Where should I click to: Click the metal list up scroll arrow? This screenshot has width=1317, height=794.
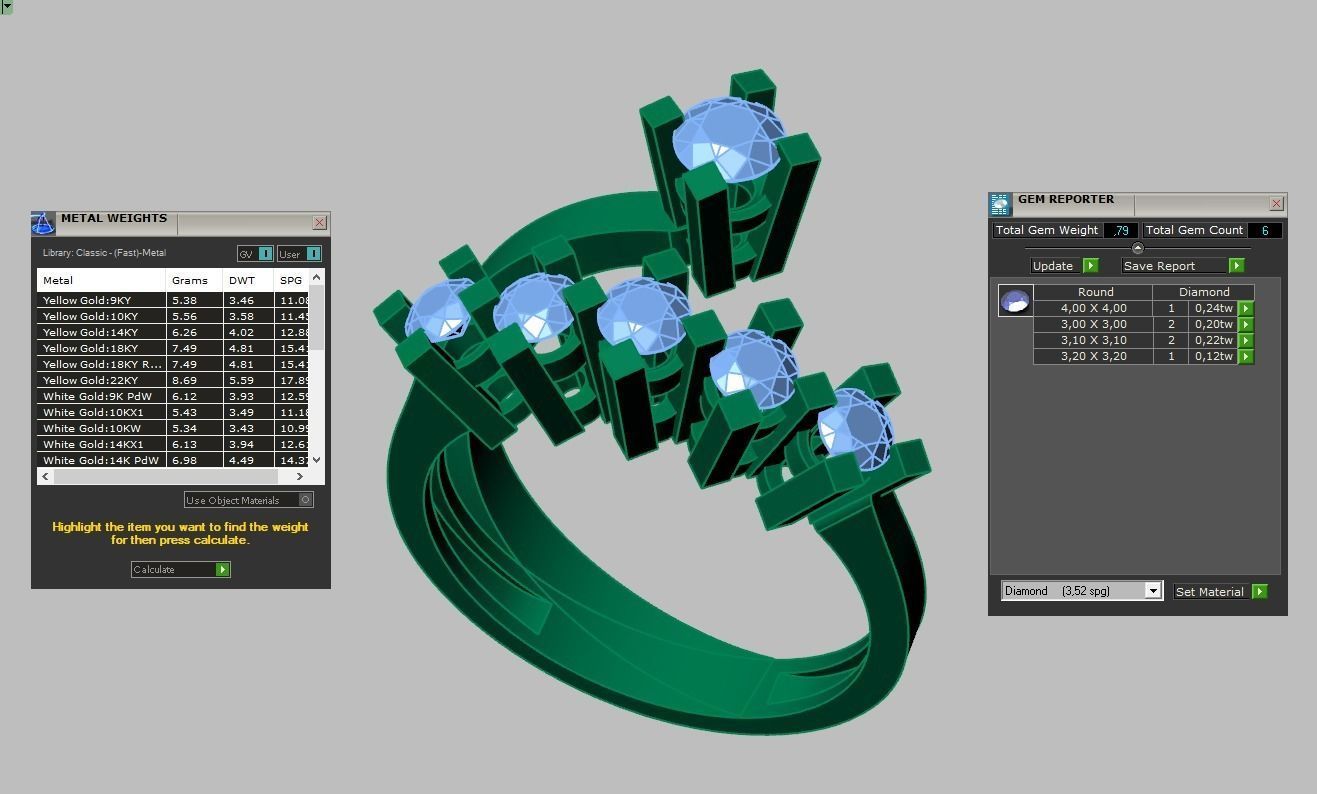[x=317, y=277]
